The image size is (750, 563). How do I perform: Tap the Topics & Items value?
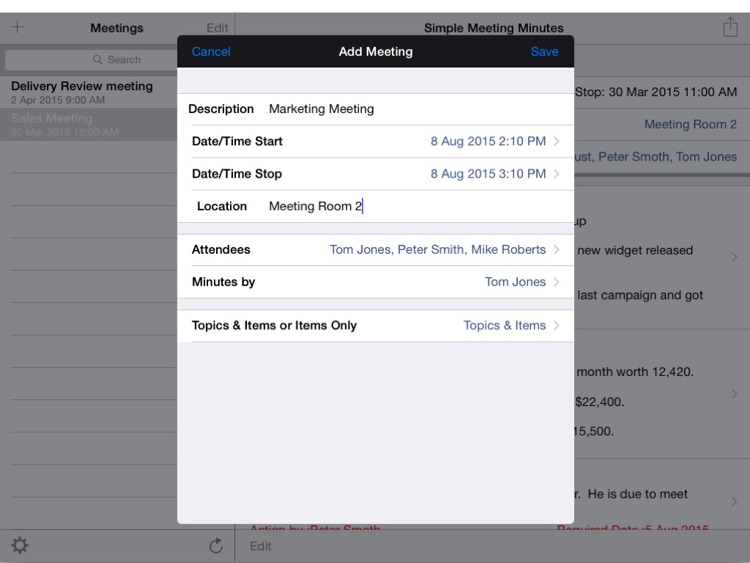(505, 325)
